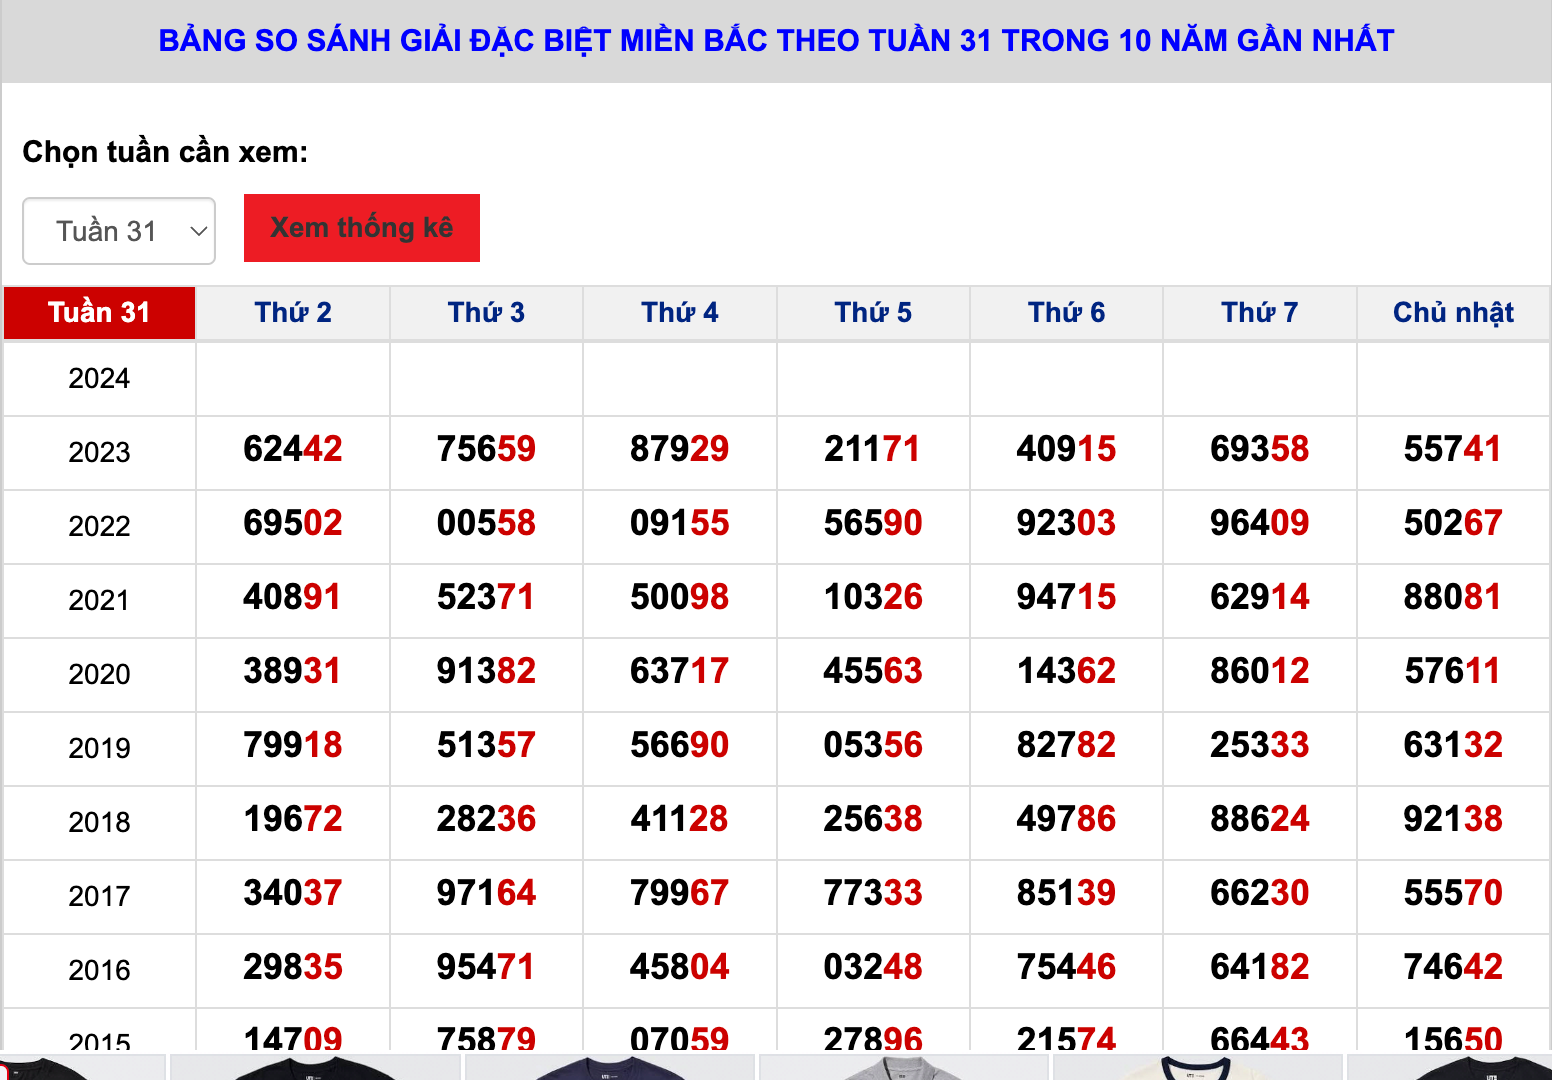Screen dimensions: 1552x1080
Task: Open the Tuần 31 week dropdown
Action: [x=119, y=231]
